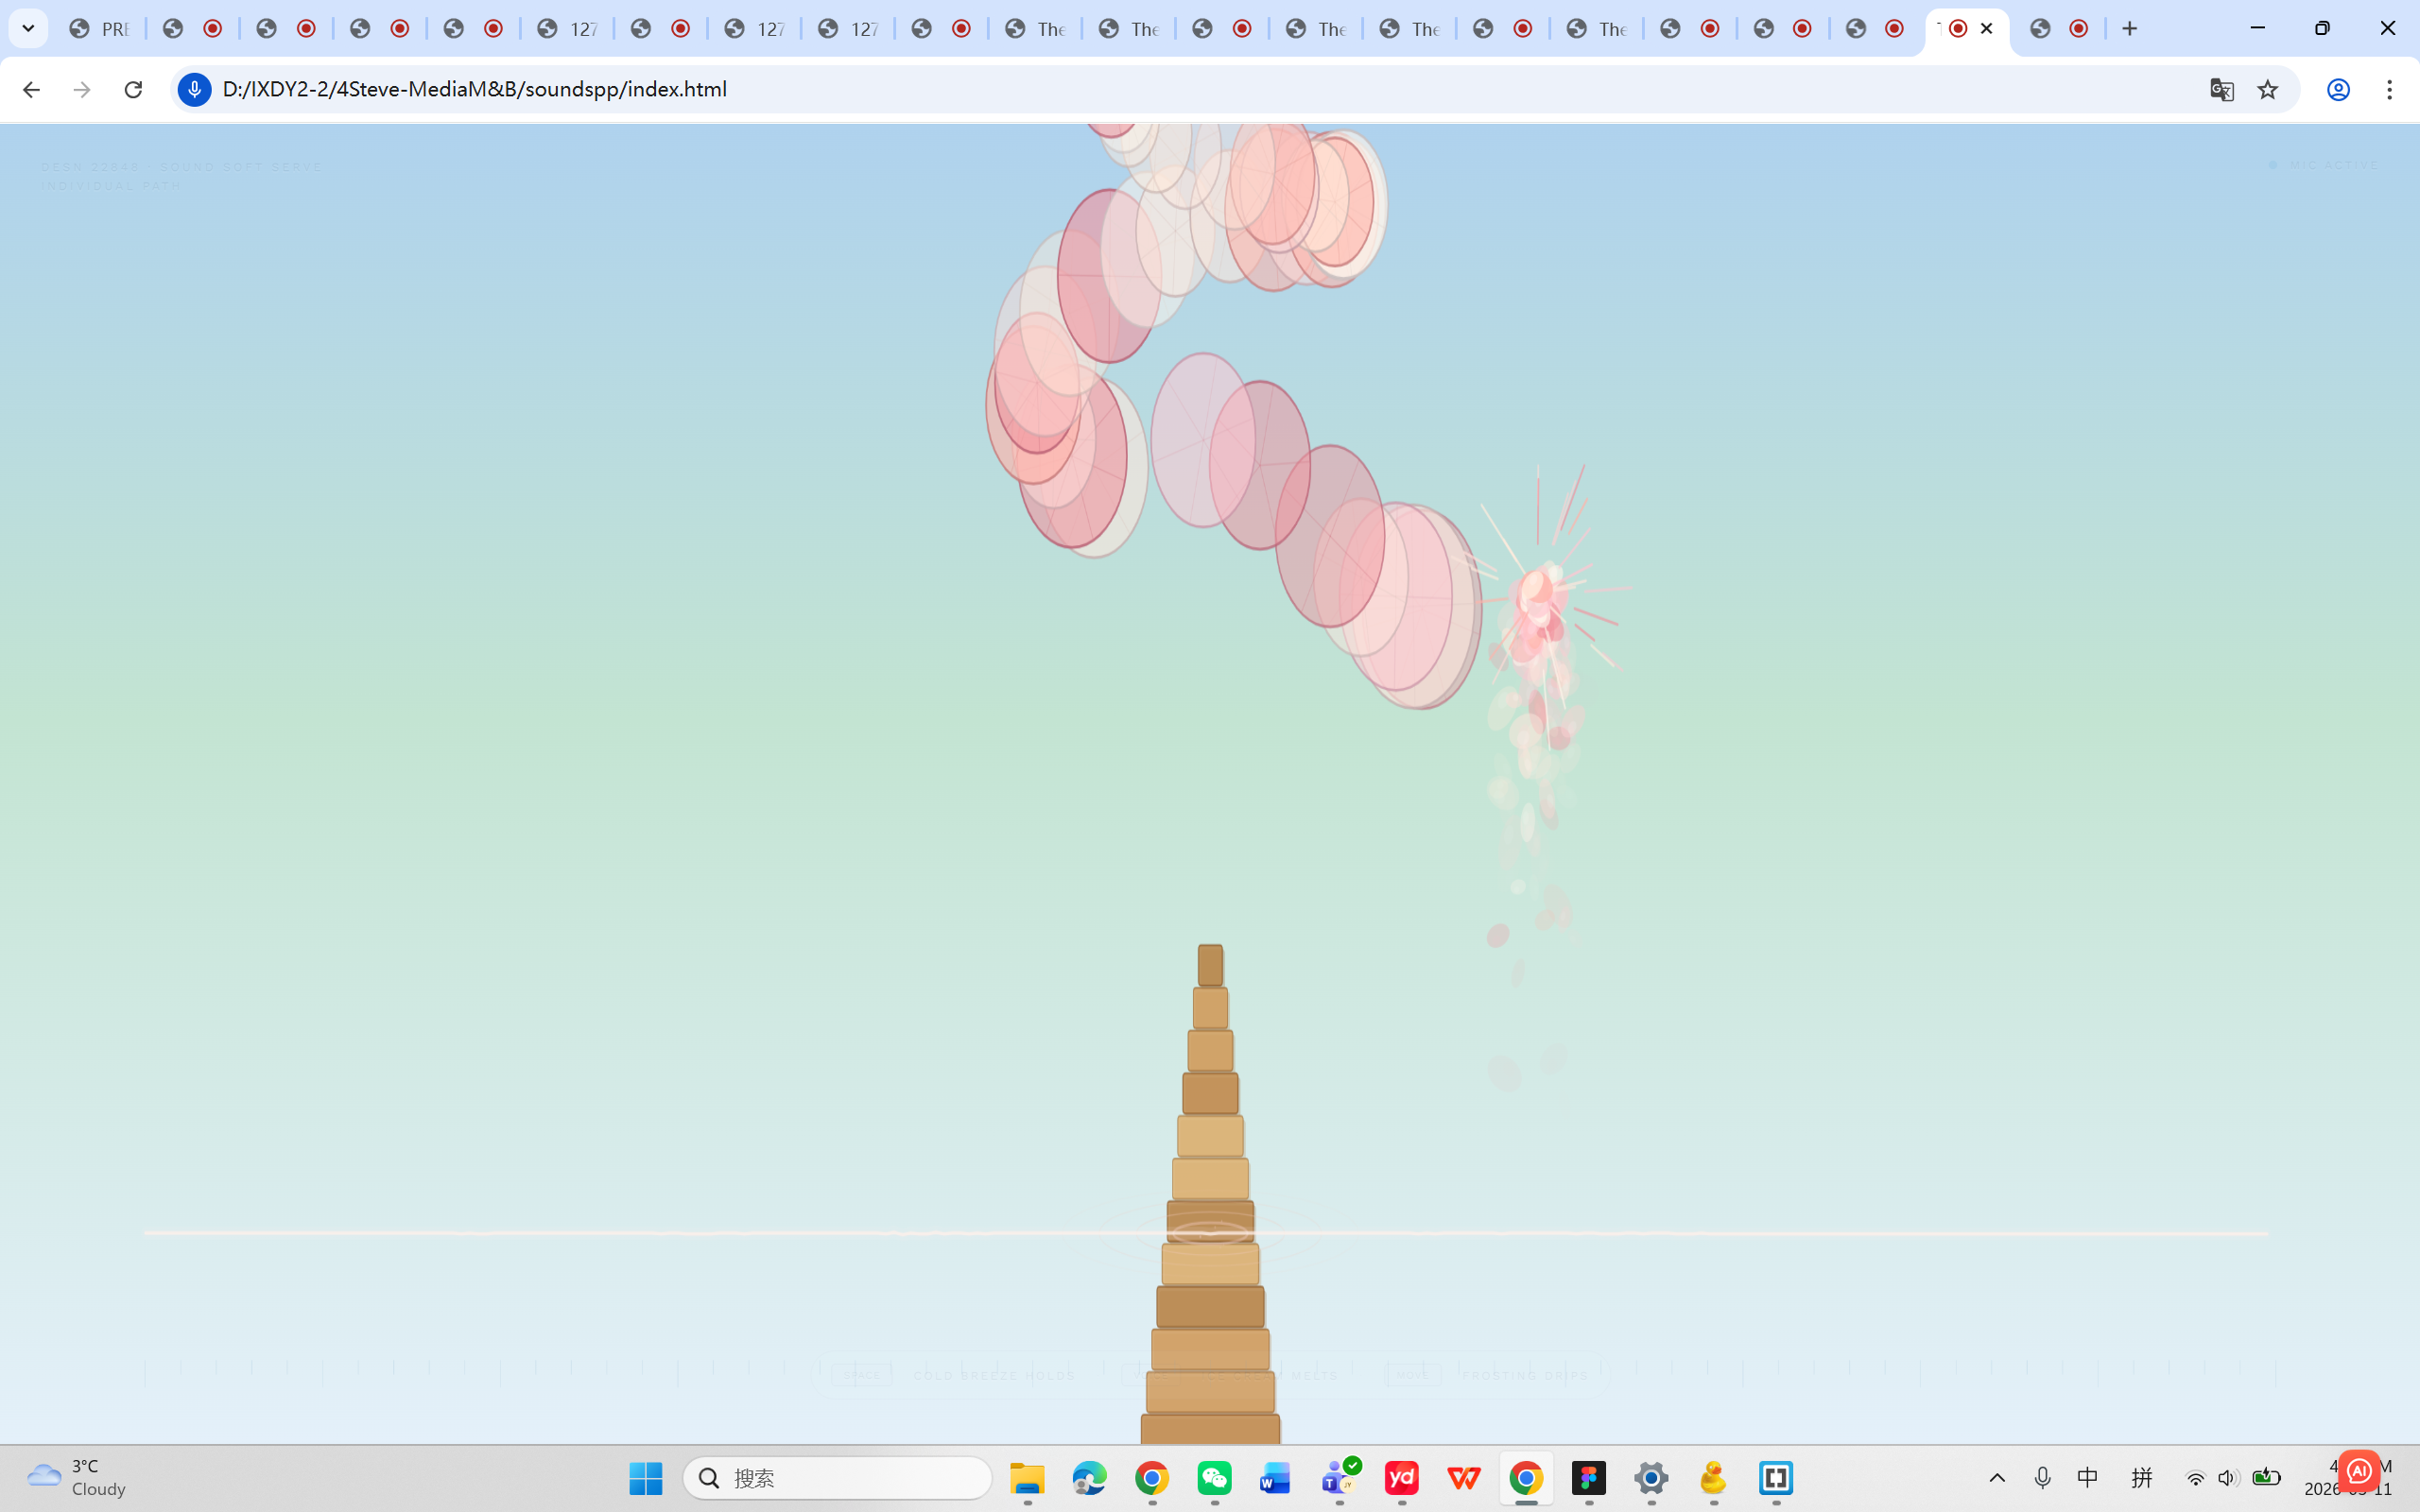Toggle the taskbar microphone control
The image size is (2420, 1512).
2043,1477
